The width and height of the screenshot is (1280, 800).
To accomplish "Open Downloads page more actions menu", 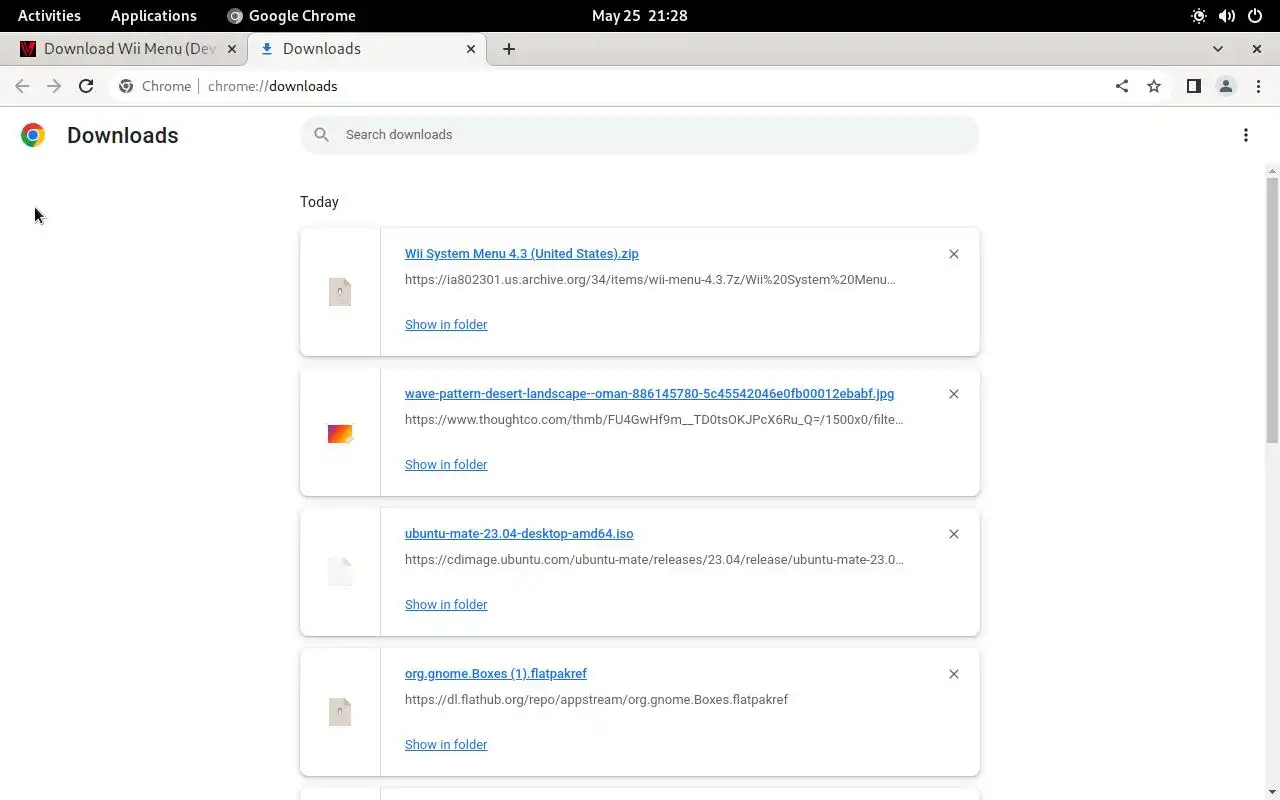I will coord(1246,135).
